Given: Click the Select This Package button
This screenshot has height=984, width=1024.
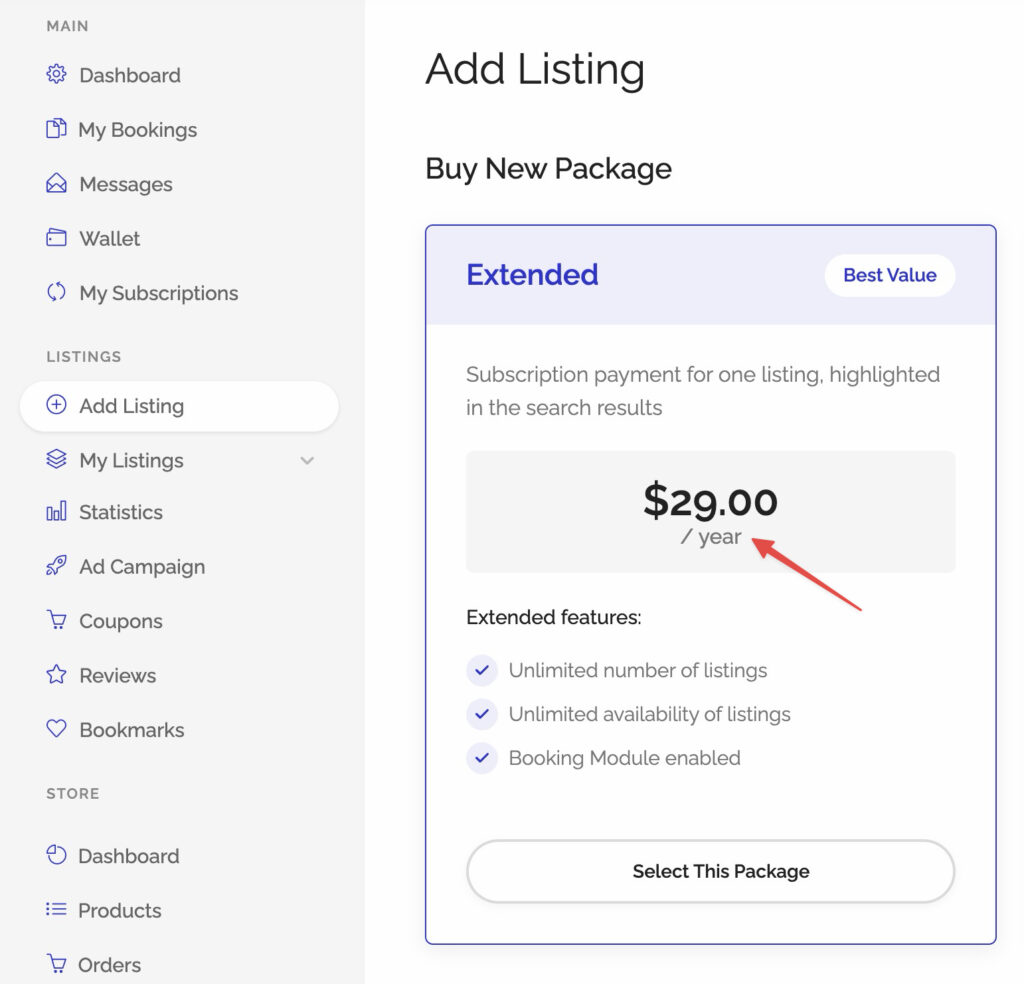Looking at the screenshot, I should [x=711, y=871].
